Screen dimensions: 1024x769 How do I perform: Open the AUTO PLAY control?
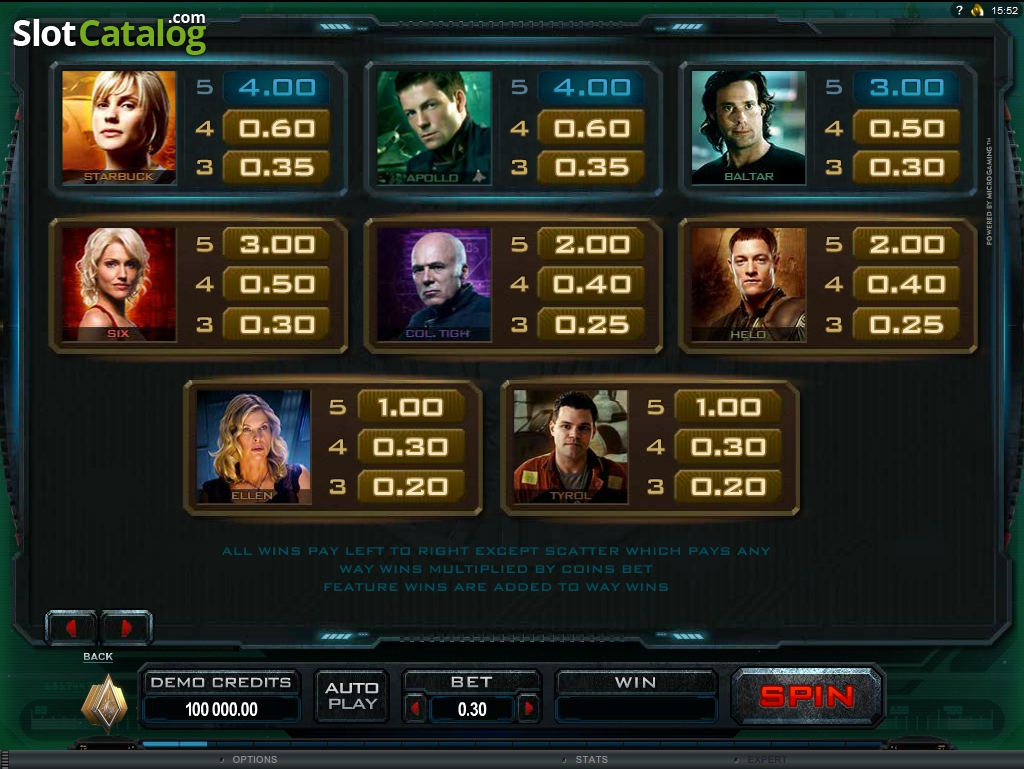352,696
